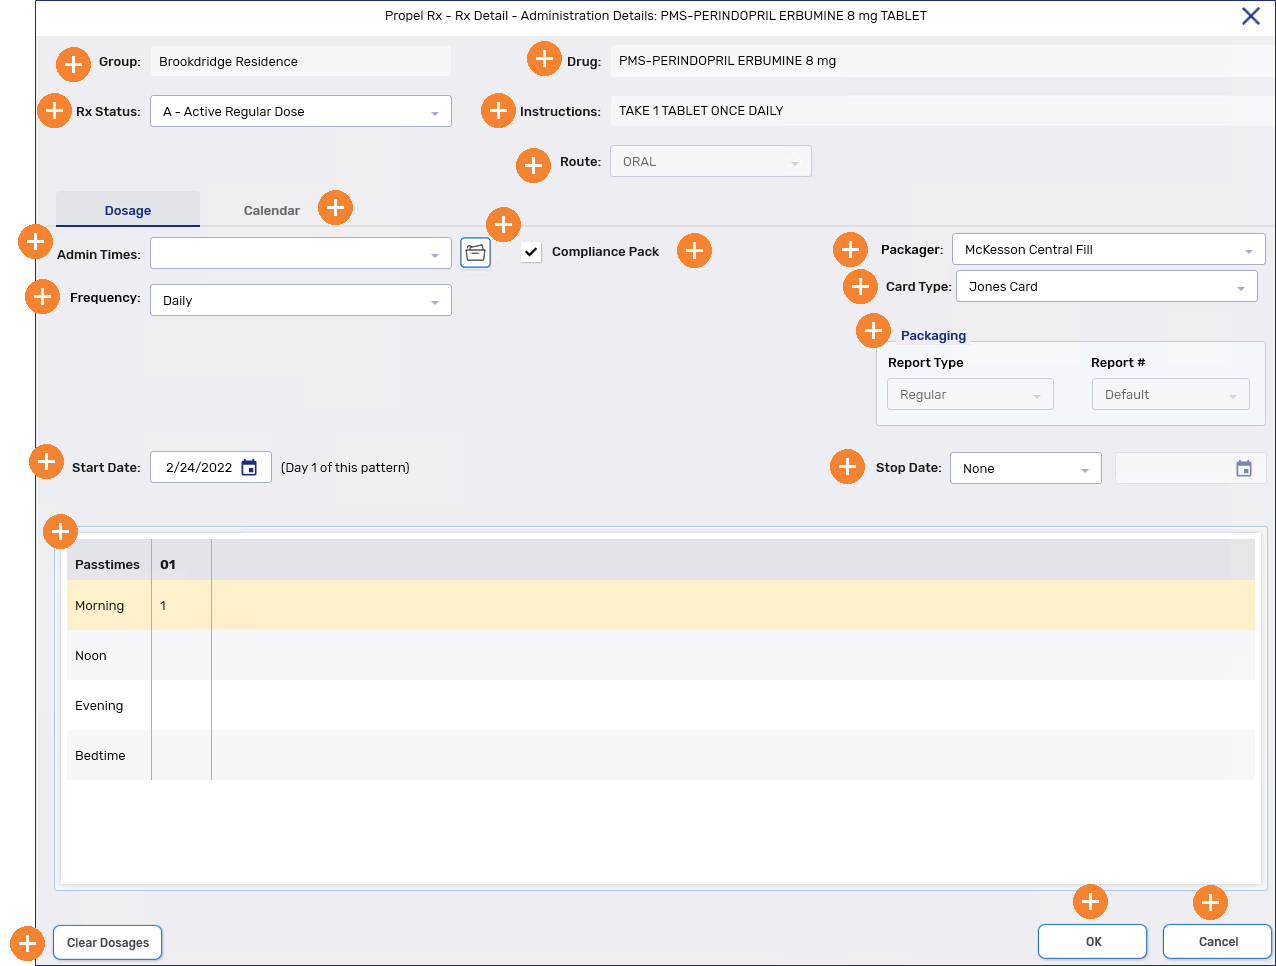Viewport: 1276px width, 966px height.
Task: Open the Rx Status dropdown
Action: 301,112
